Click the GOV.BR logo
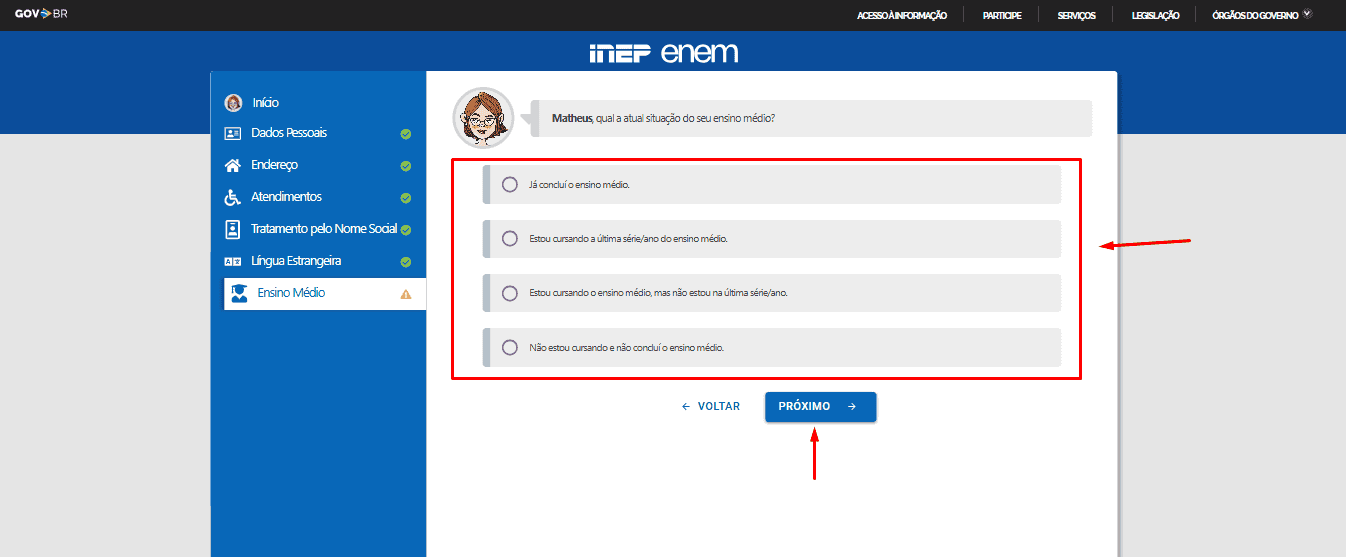The height and width of the screenshot is (557, 1346). click(41, 14)
